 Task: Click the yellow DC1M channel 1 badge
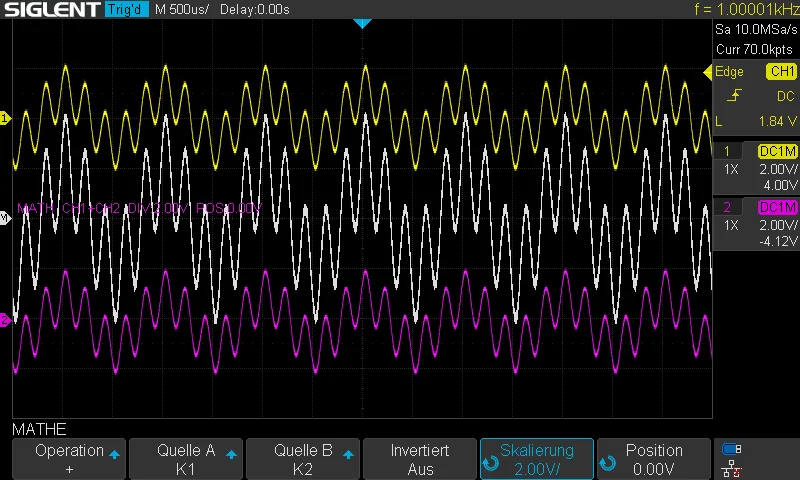click(x=777, y=151)
